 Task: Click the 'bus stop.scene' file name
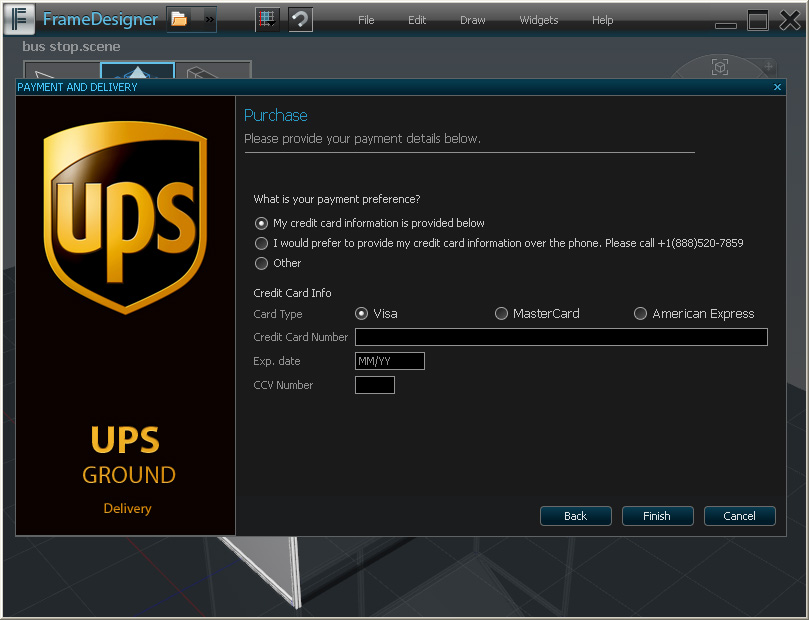[x=71, y=46]
